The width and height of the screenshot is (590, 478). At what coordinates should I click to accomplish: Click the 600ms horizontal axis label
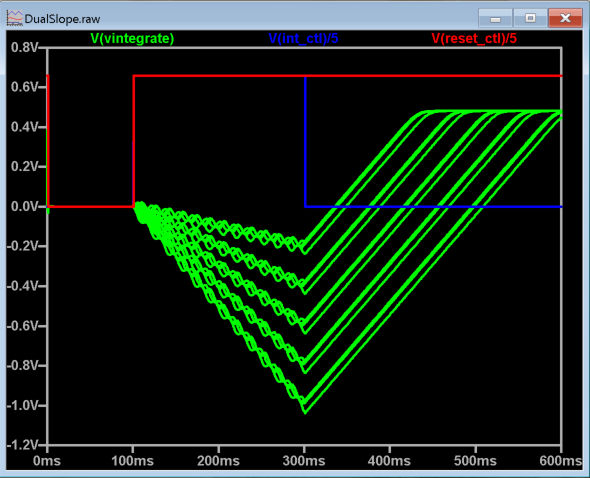click(x=561, y=461)
